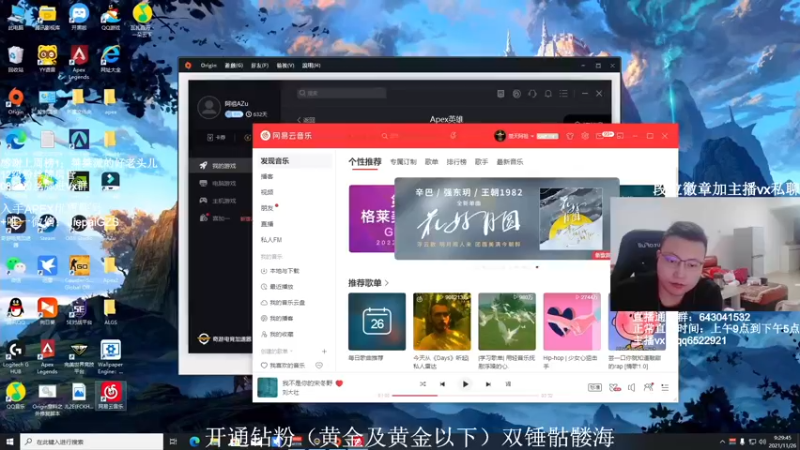
Task: Open the messages mail icon
Action: pyautogui.click(x=599, y=136)
